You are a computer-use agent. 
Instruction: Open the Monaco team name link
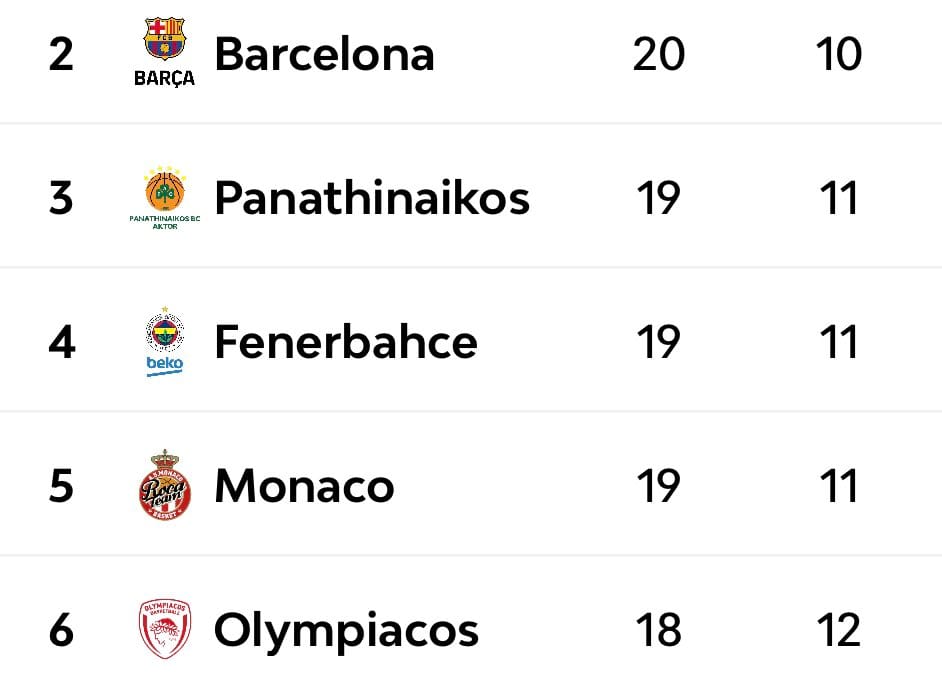(x=304, y=485)
